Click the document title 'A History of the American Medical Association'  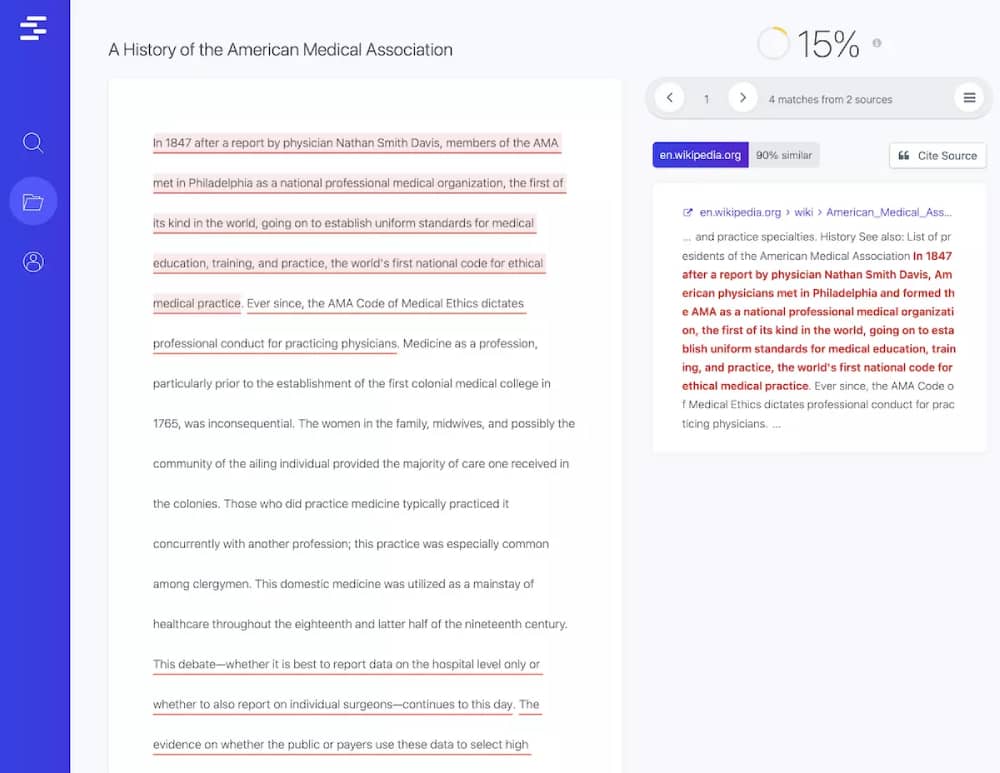[281, 49]
